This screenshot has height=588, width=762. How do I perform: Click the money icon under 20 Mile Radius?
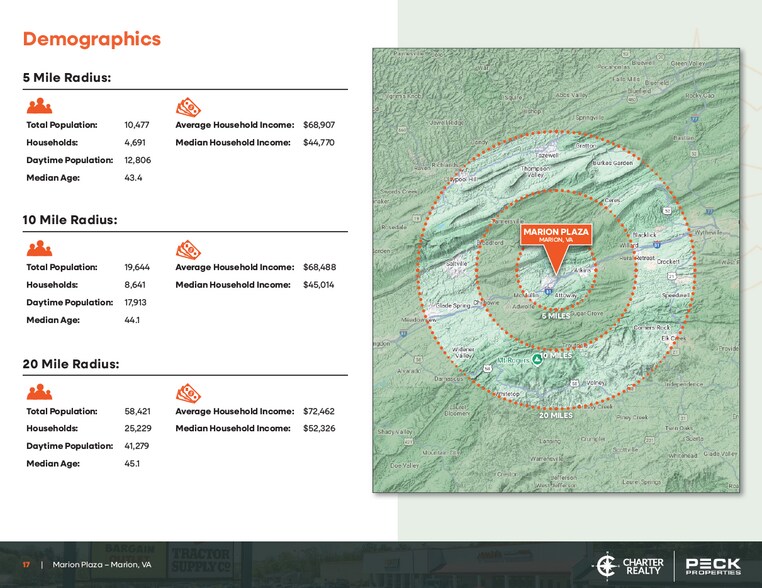(187, 393)
